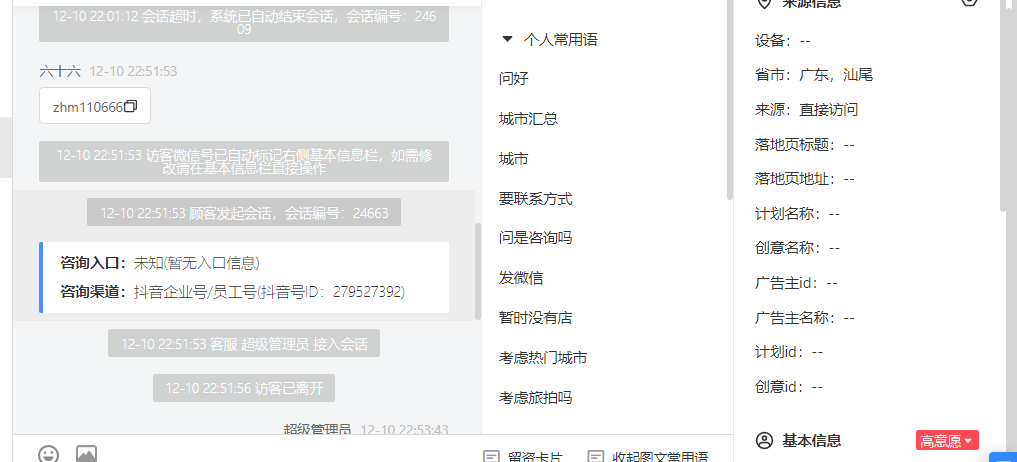1017x462 pixels.
Task: Click the 创意id row
Action: [789, 387]
